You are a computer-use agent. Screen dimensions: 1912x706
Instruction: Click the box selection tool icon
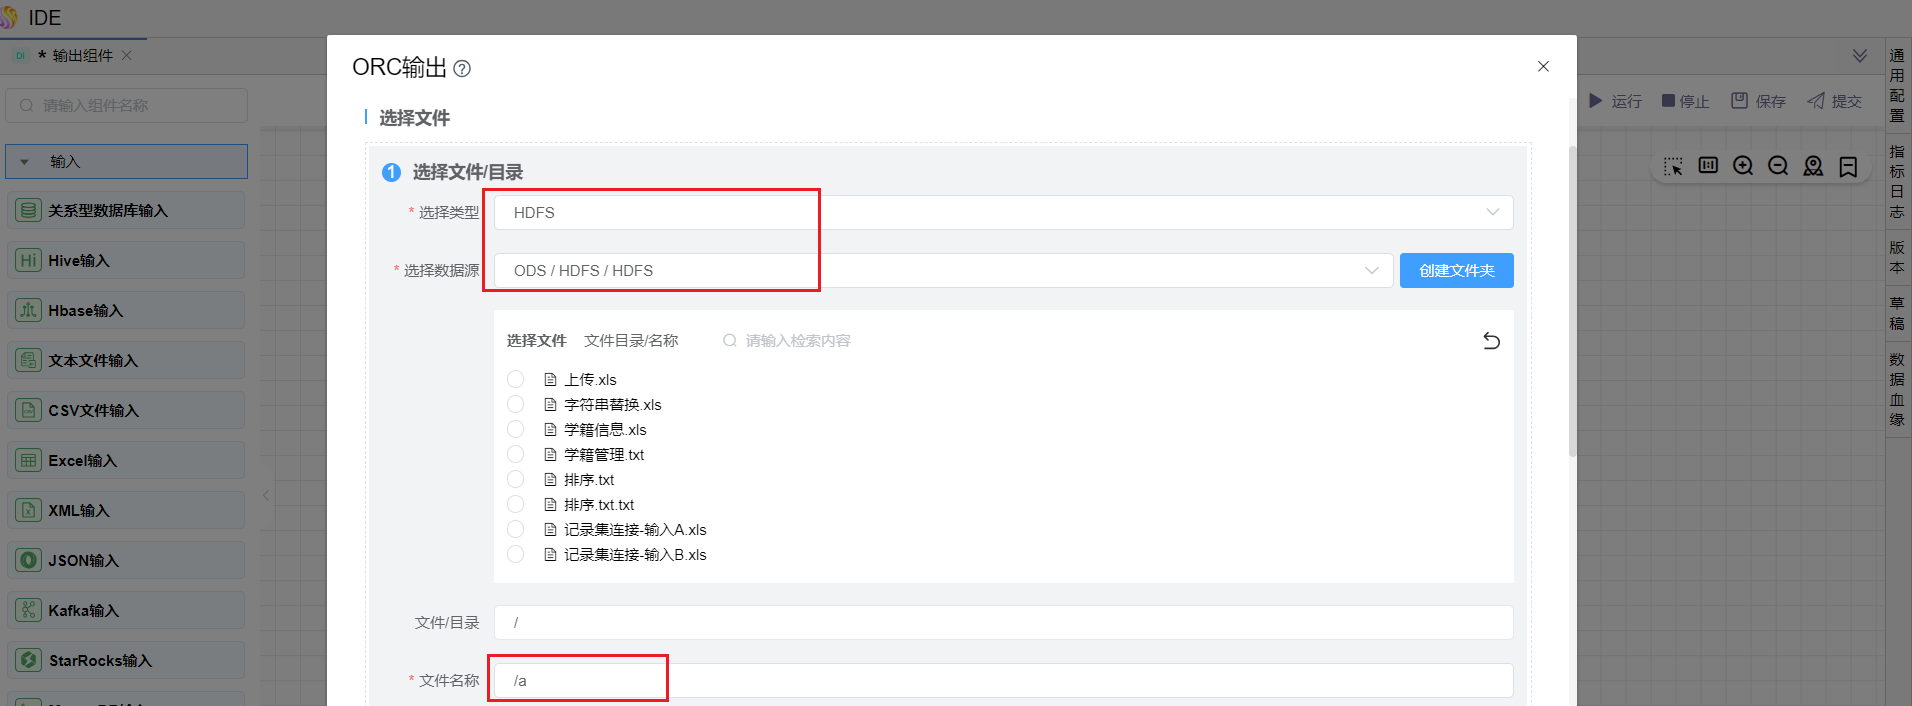click(x=1673, y=166)
